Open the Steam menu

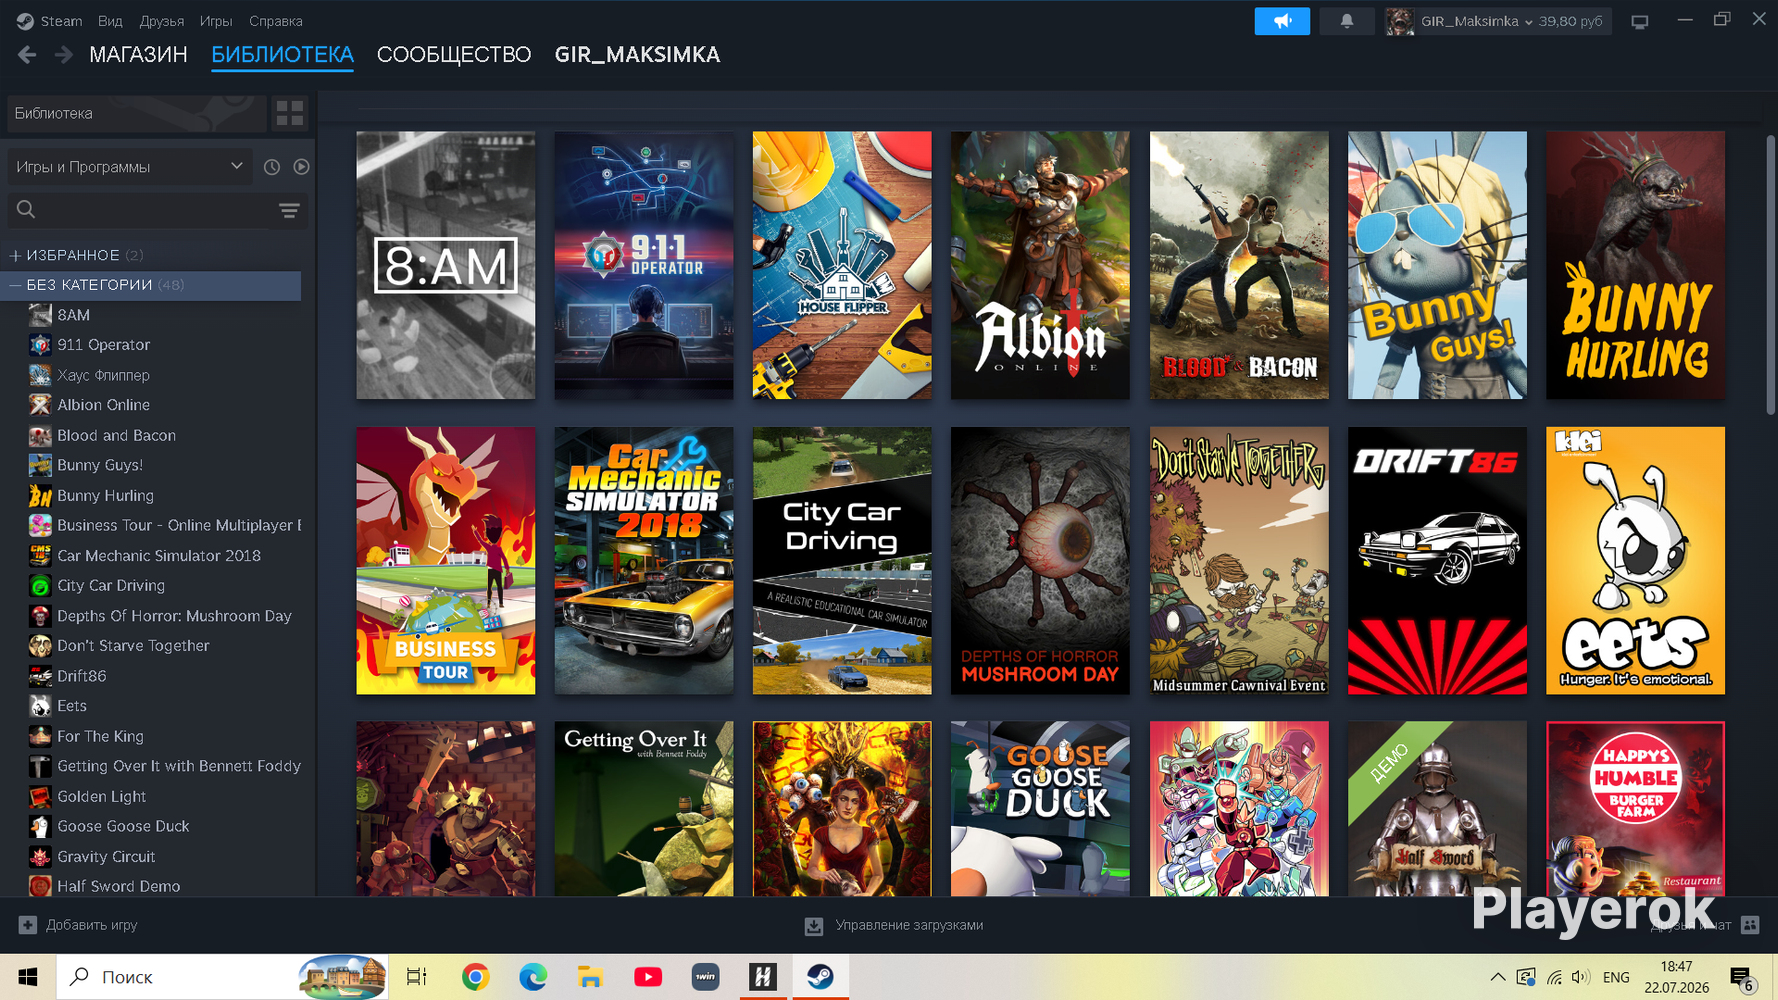[x=50, y=21]
